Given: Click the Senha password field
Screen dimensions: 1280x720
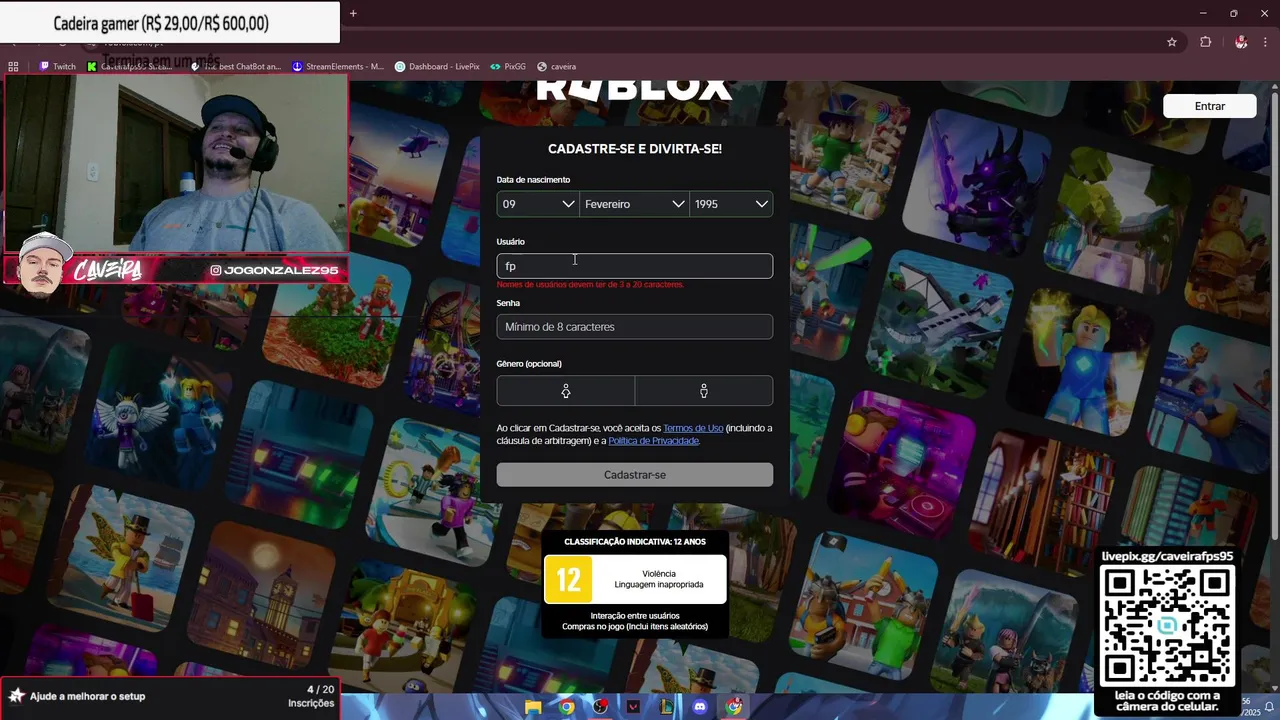Looking at the screenshot, I should [635, 327].
